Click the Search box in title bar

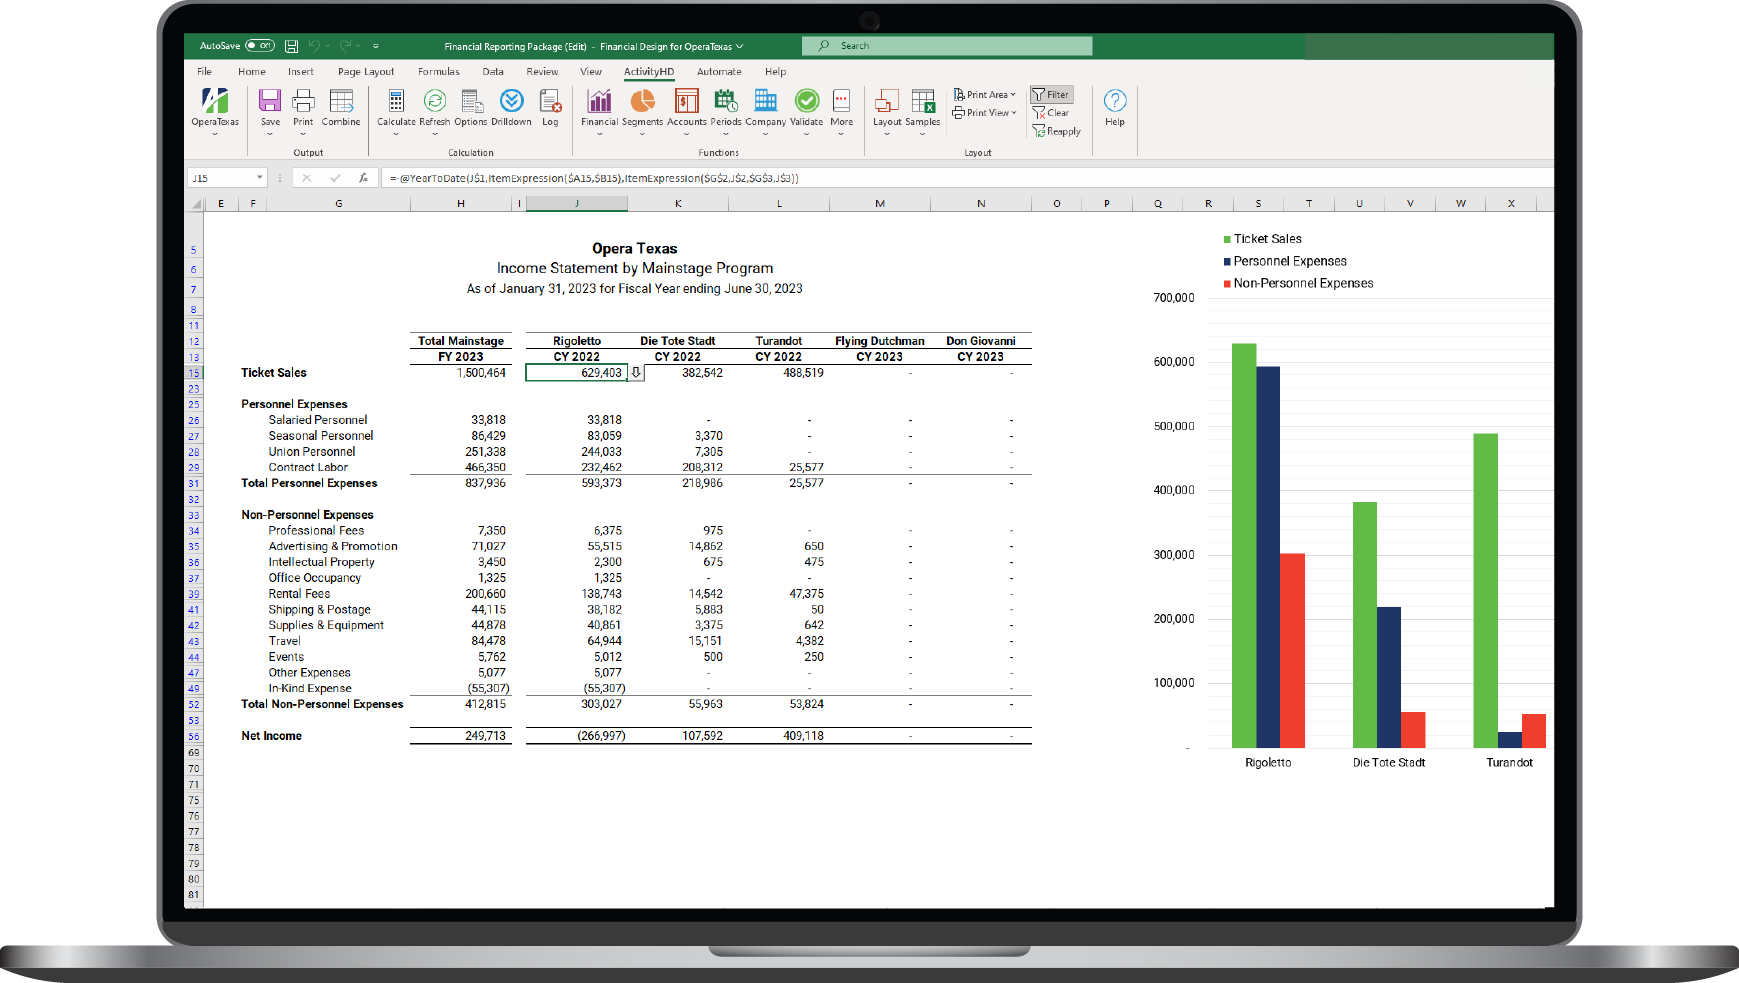[x=946, y=46]
